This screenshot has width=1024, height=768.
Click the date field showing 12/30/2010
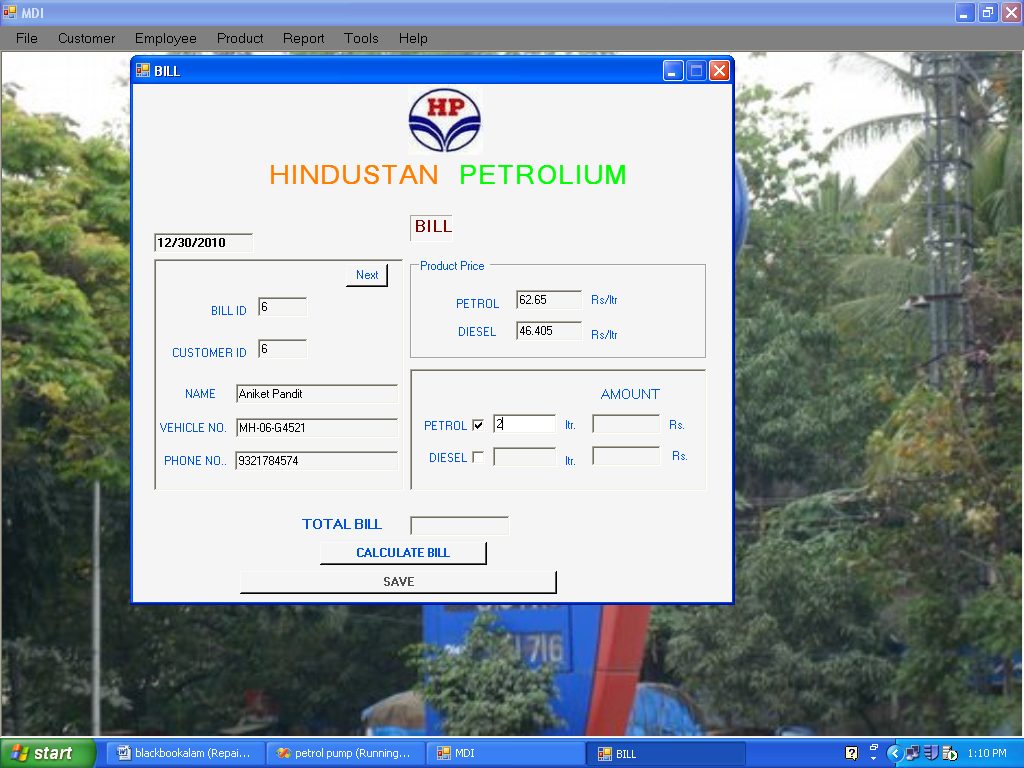point(202,242)
